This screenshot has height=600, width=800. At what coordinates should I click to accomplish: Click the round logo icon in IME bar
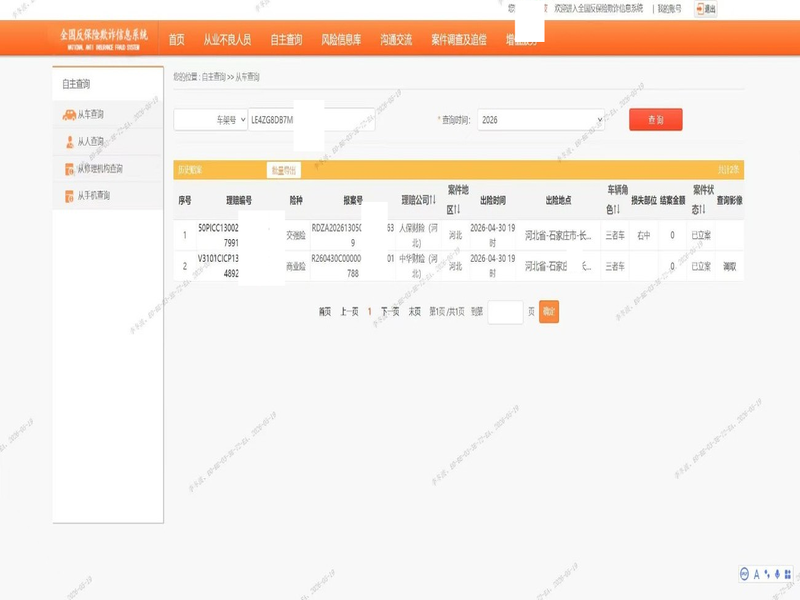coord(744,574)
